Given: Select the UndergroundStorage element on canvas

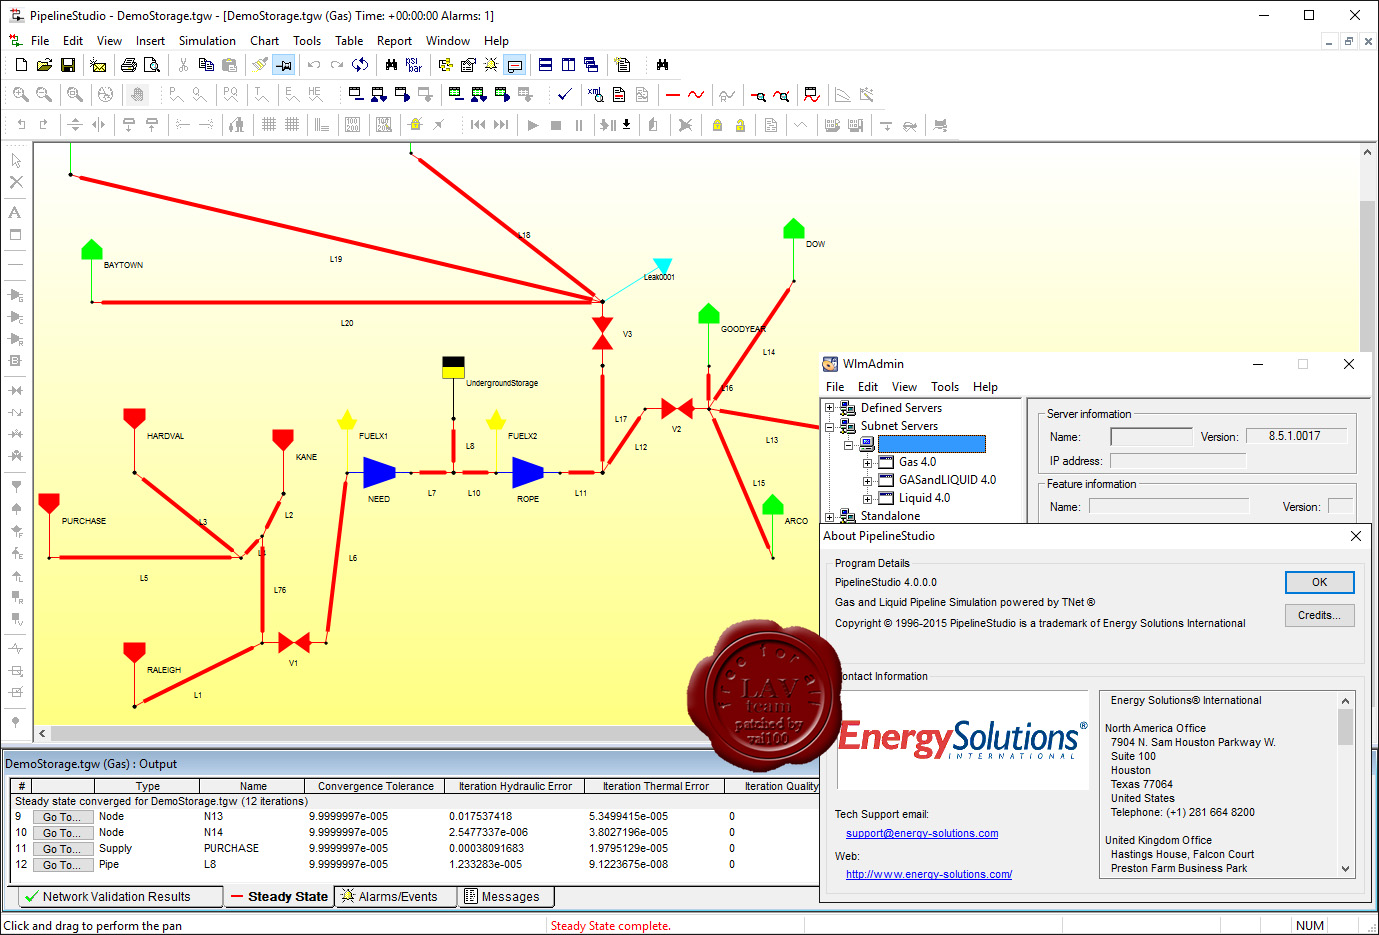Looking at the screenshot, I should coord(453,368).
